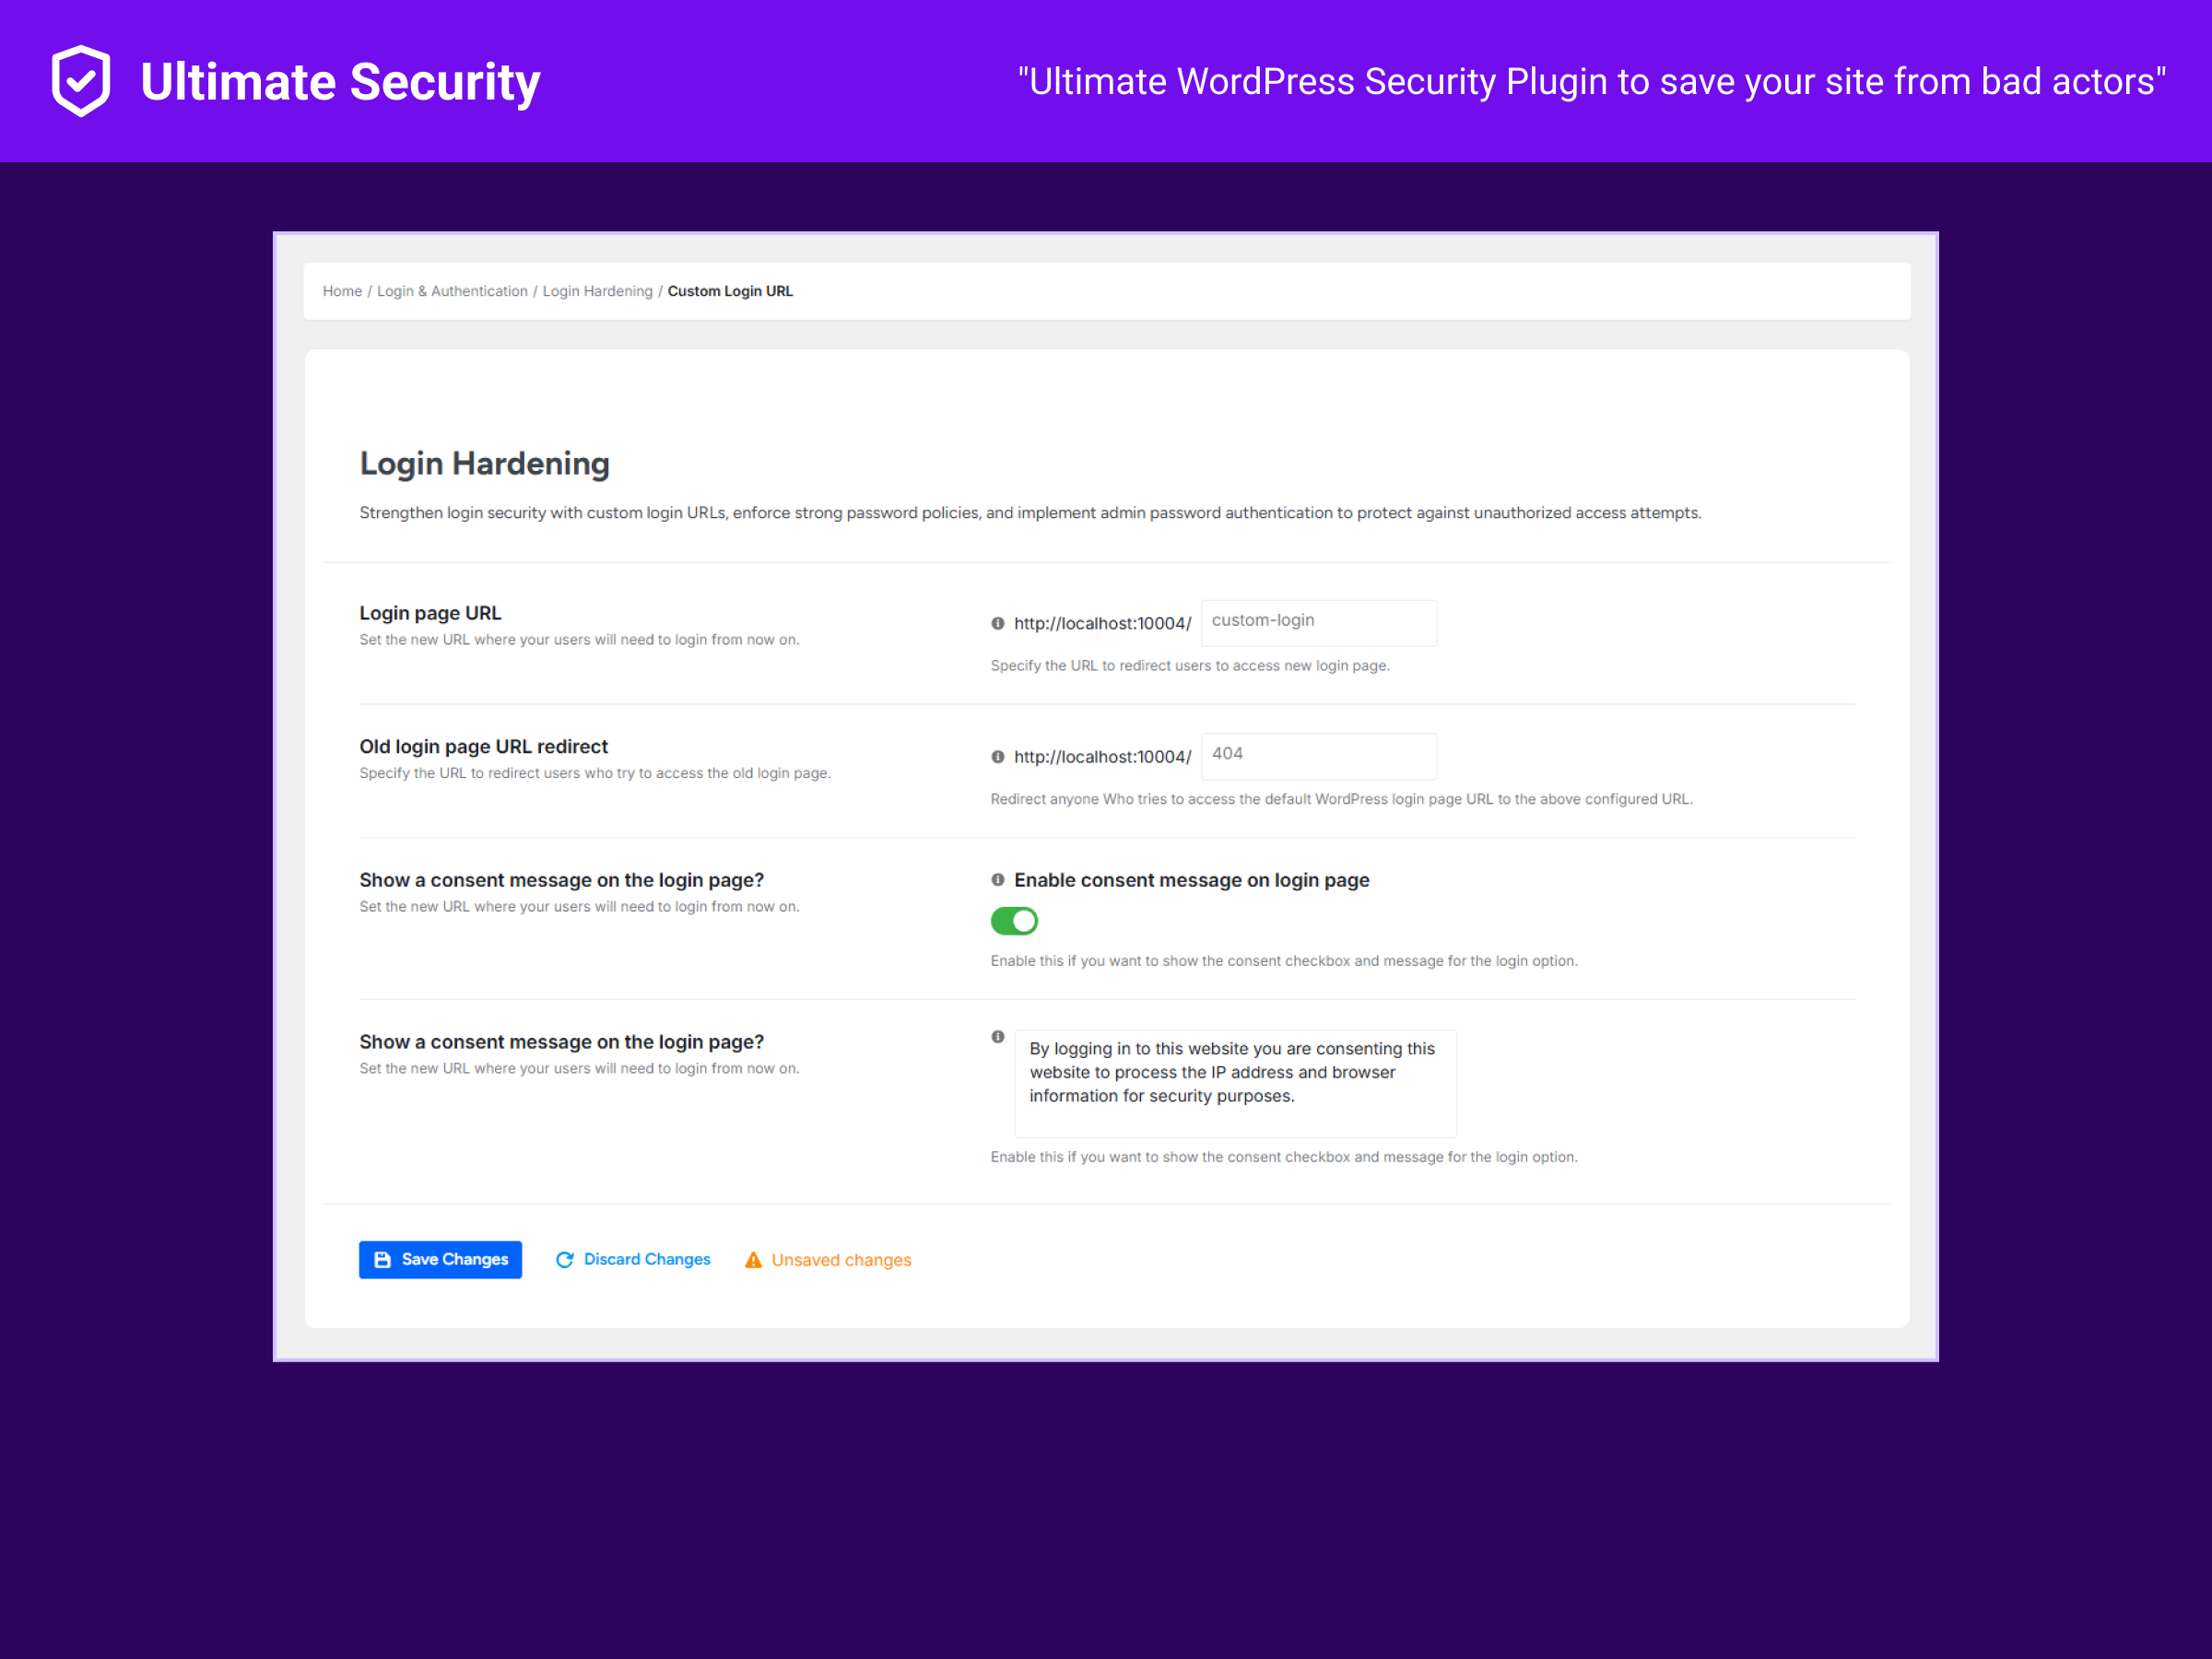Select the Custom Login URL breadcrumb item
The width and height of the screenshot is (2212, 1659).
[730, 291]
